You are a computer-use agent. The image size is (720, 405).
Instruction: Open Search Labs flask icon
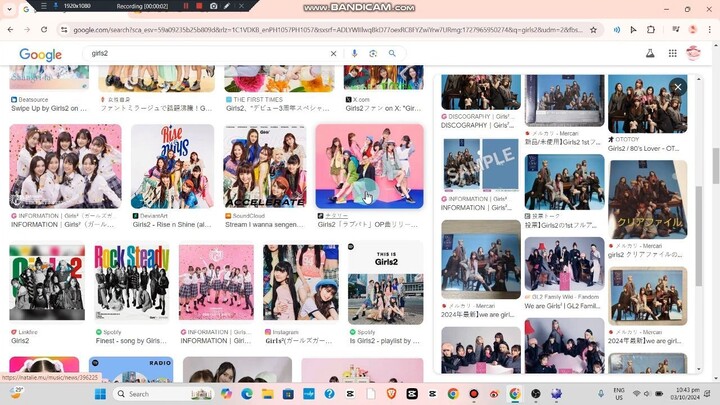650,53
